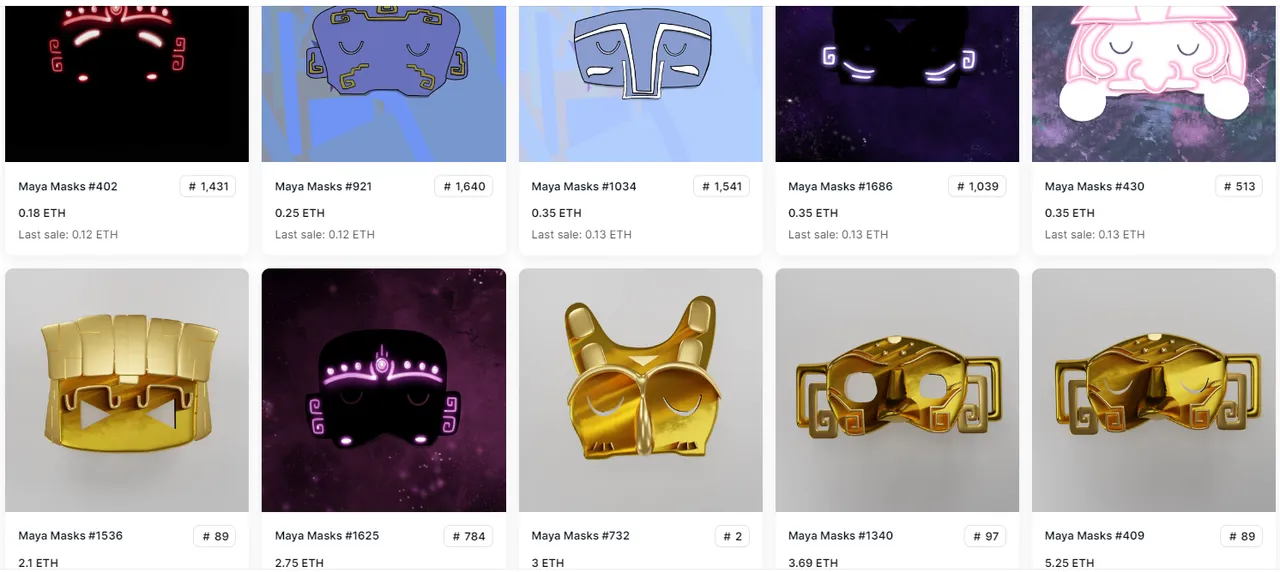Open the Maya Masks #409 gold mask image

click(1154, 390)
